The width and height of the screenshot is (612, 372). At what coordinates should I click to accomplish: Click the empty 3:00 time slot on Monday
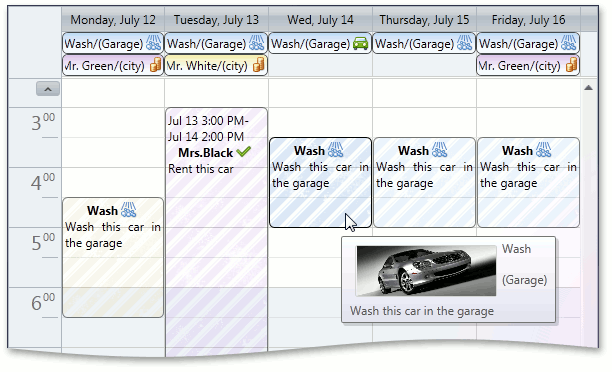coord(113,123)
